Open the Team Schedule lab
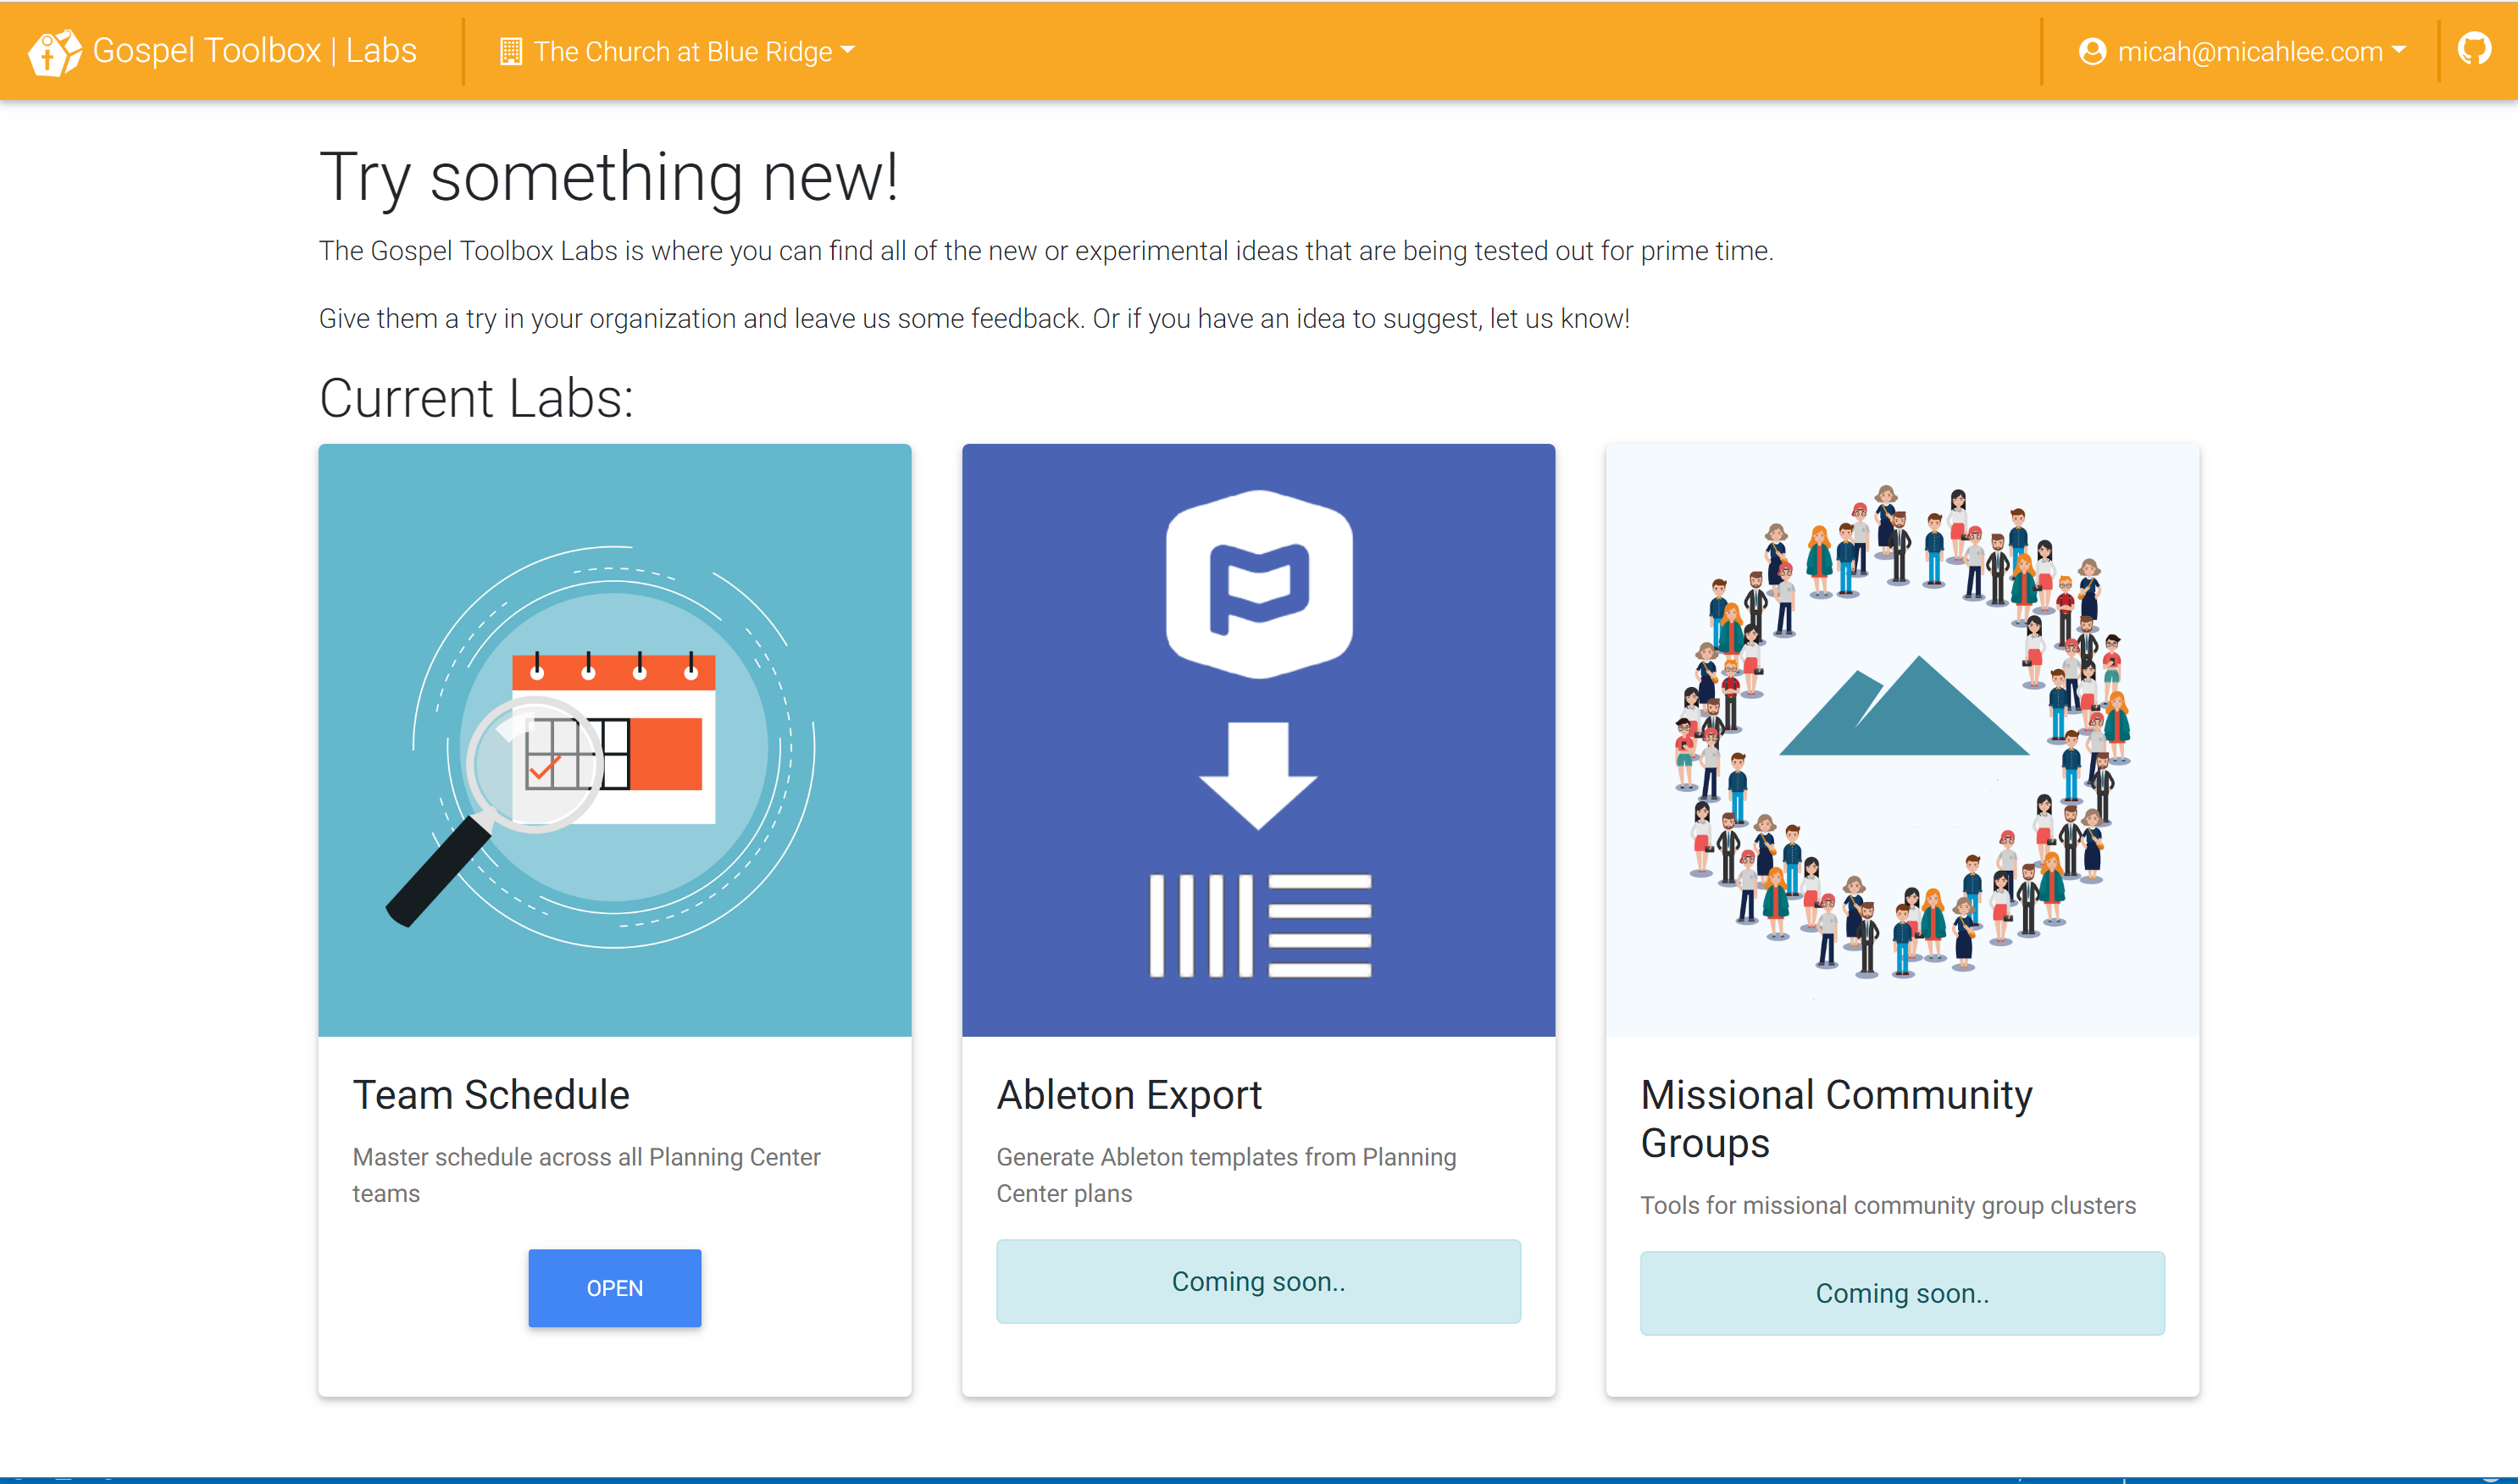2518x1484 pixels. coord(614,1288)
